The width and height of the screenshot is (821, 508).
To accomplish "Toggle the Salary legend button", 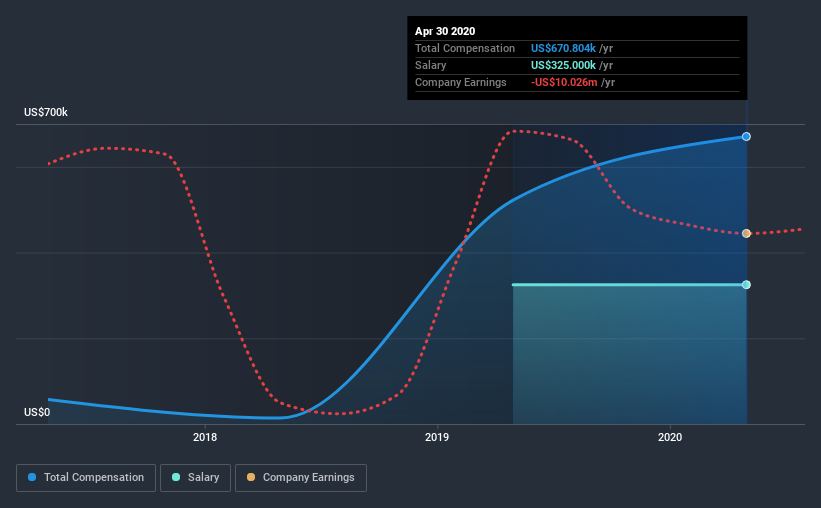I will coord(195,478).
